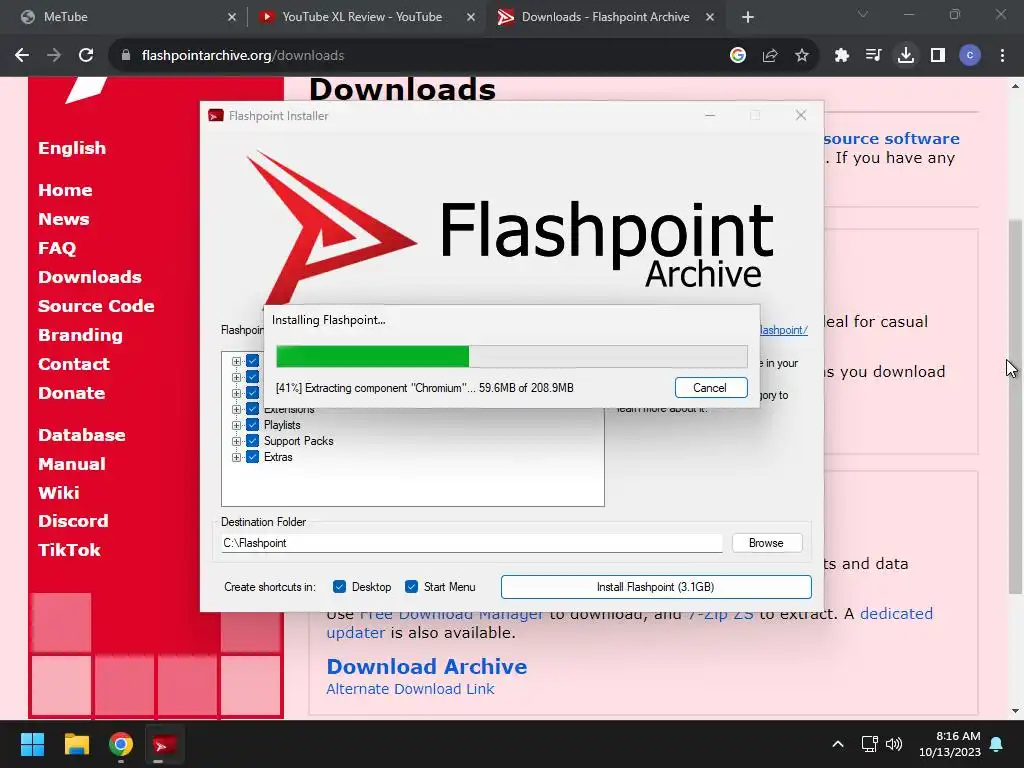This screenshot has height=768, width=1024.
Task: Click Flashpoint Installer taskbar icon
Action: pos(165,744)
